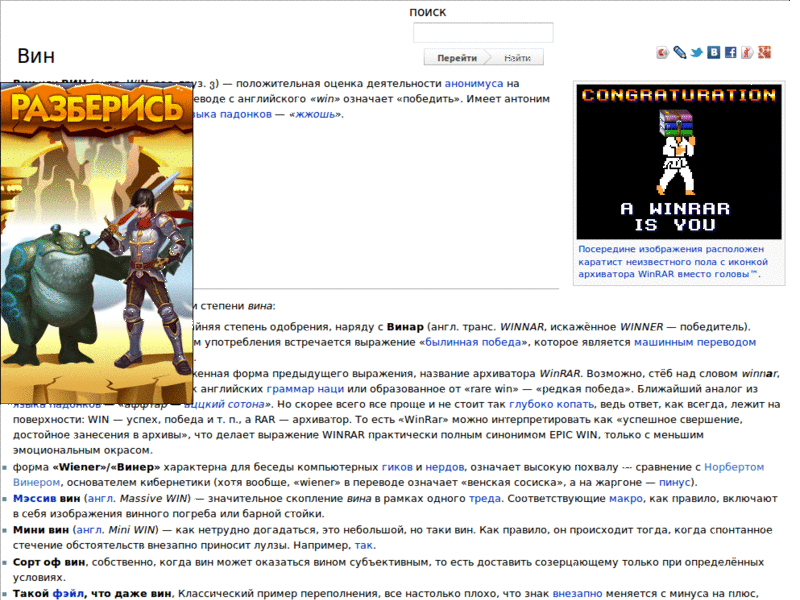Open the анонимуса link

tap(474, 83)
